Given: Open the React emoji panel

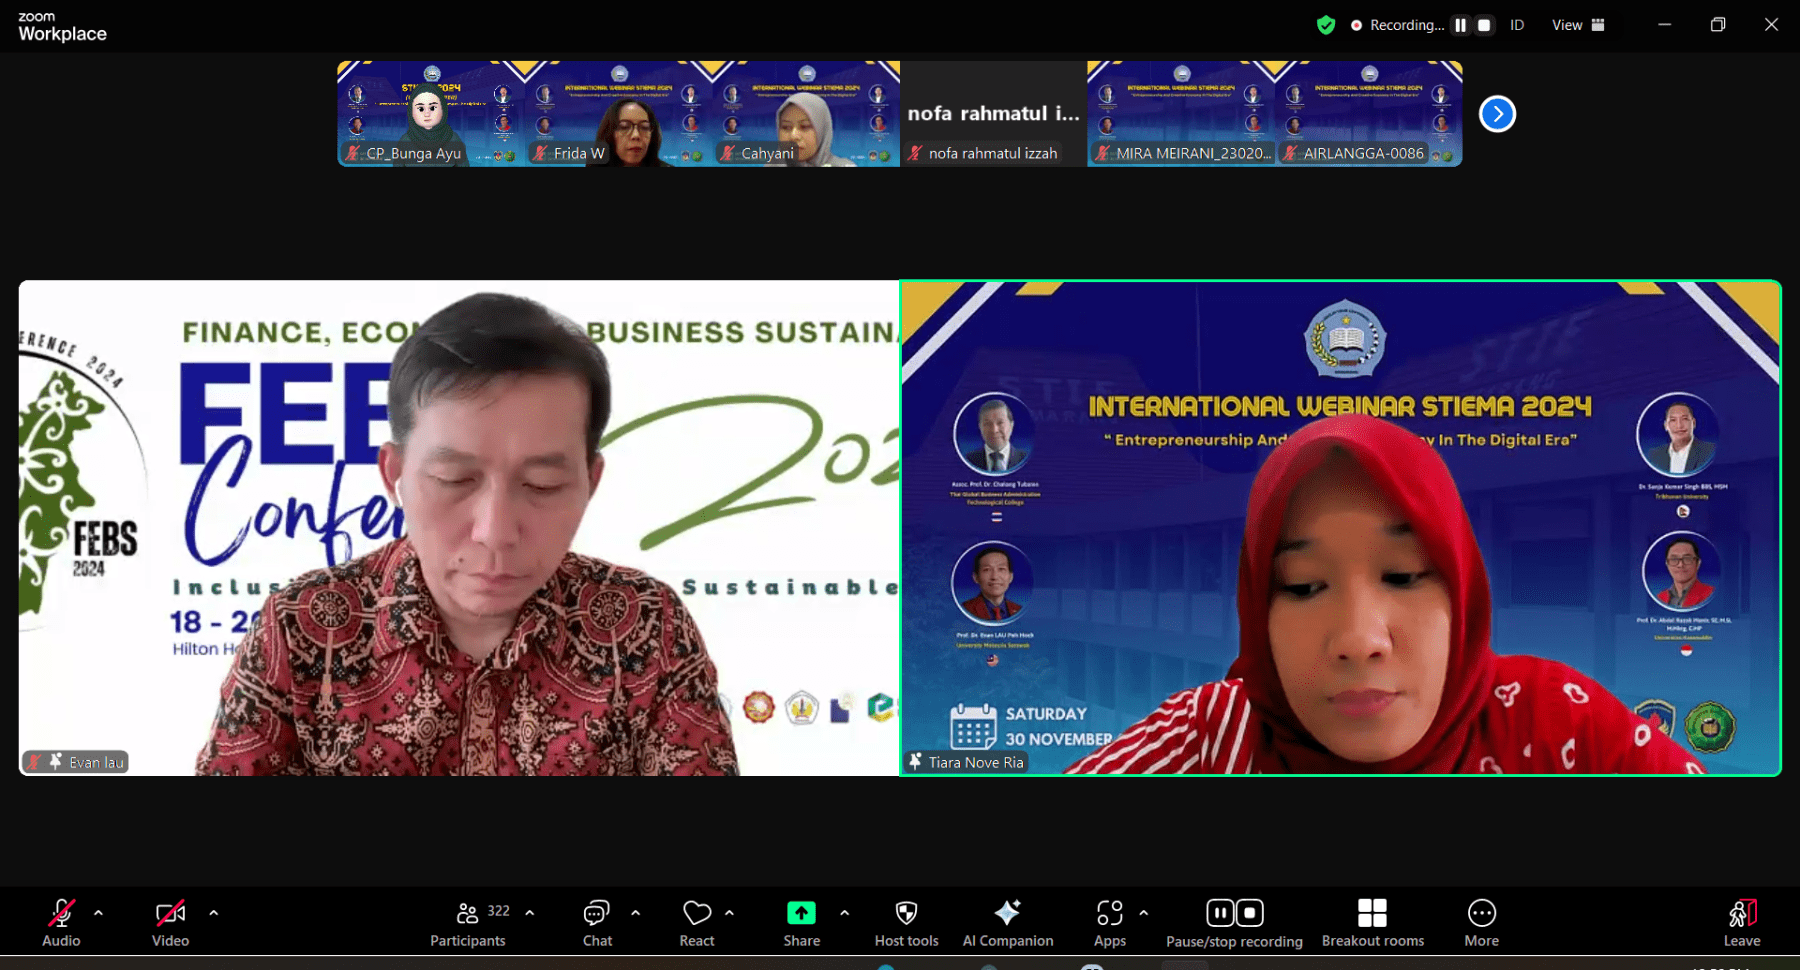Looking at the screenshot, I should (696, 913).
